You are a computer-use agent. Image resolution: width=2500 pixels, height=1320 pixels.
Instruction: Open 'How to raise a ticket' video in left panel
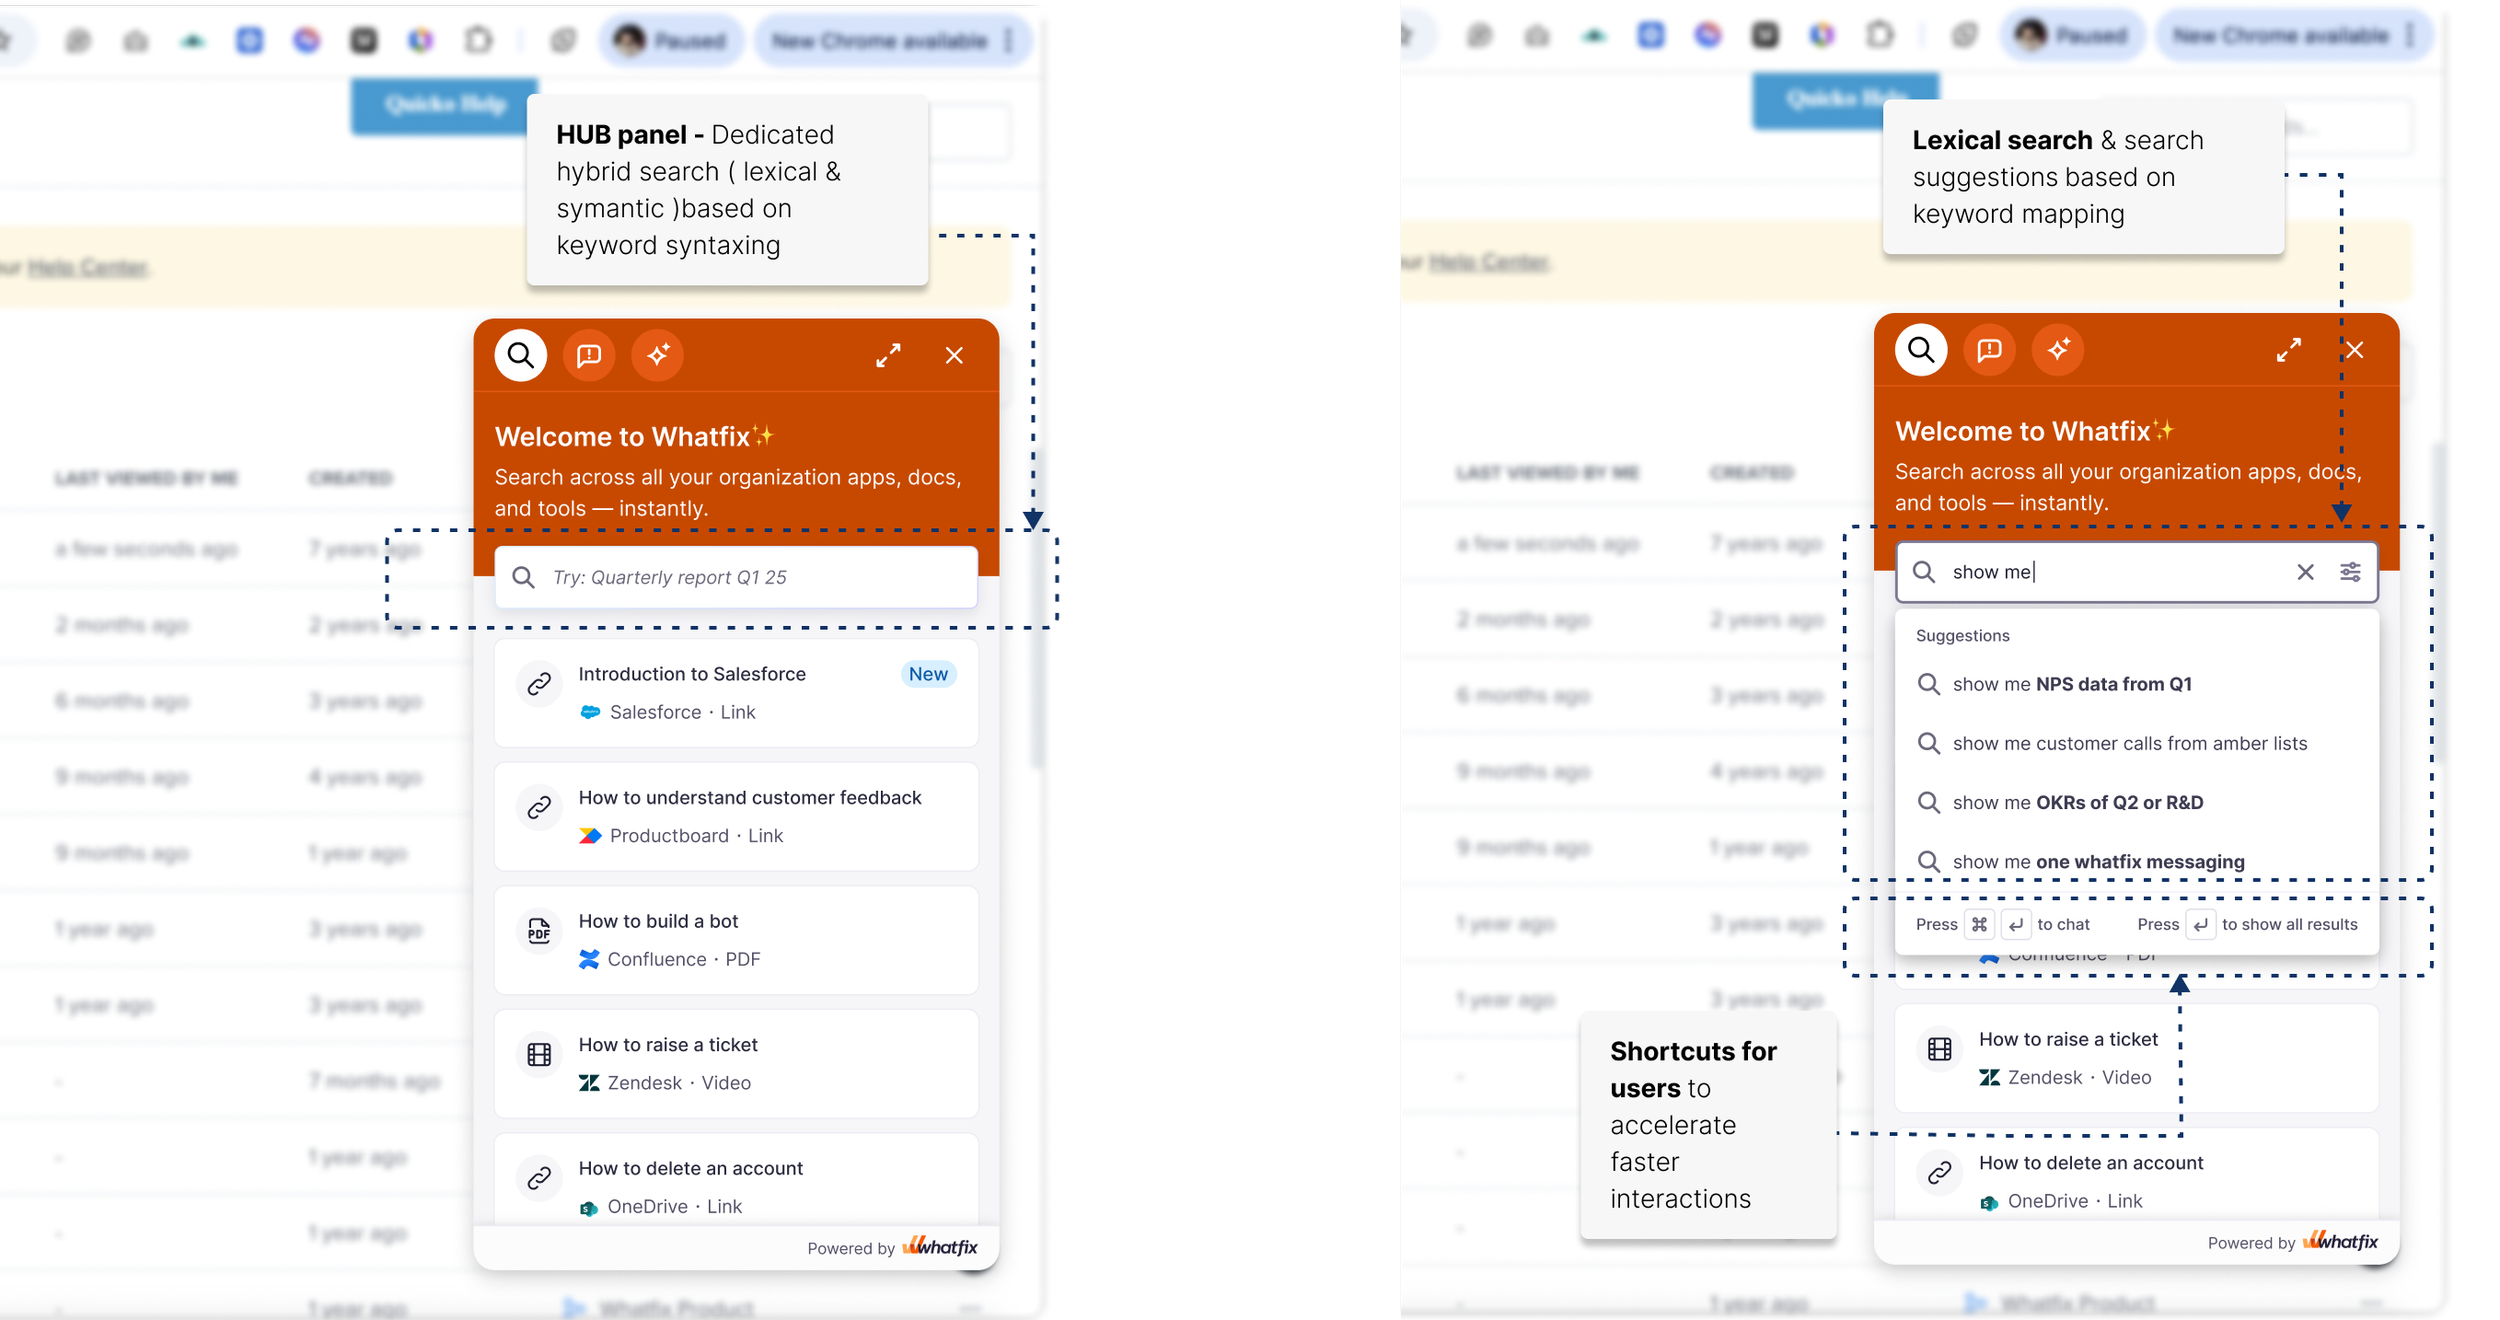point(736,1063)
